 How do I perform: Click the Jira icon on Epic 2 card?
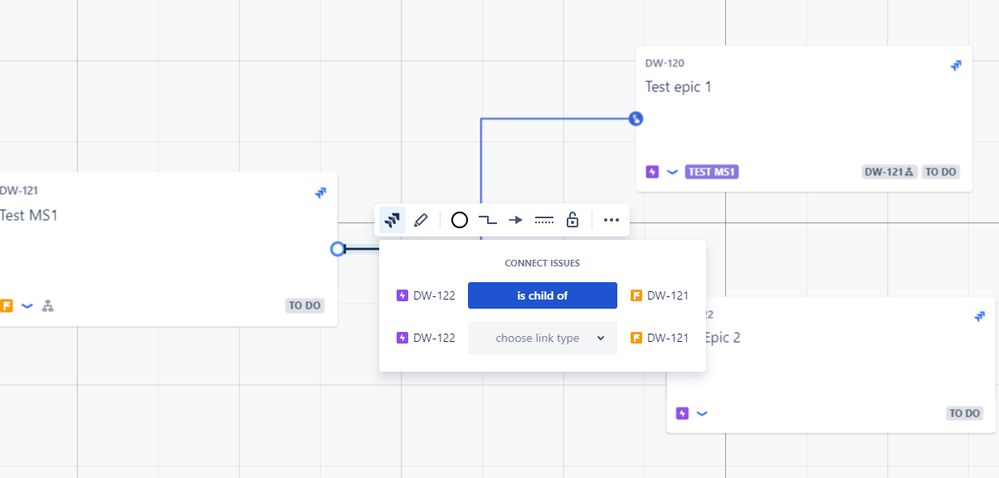point(980,316)
